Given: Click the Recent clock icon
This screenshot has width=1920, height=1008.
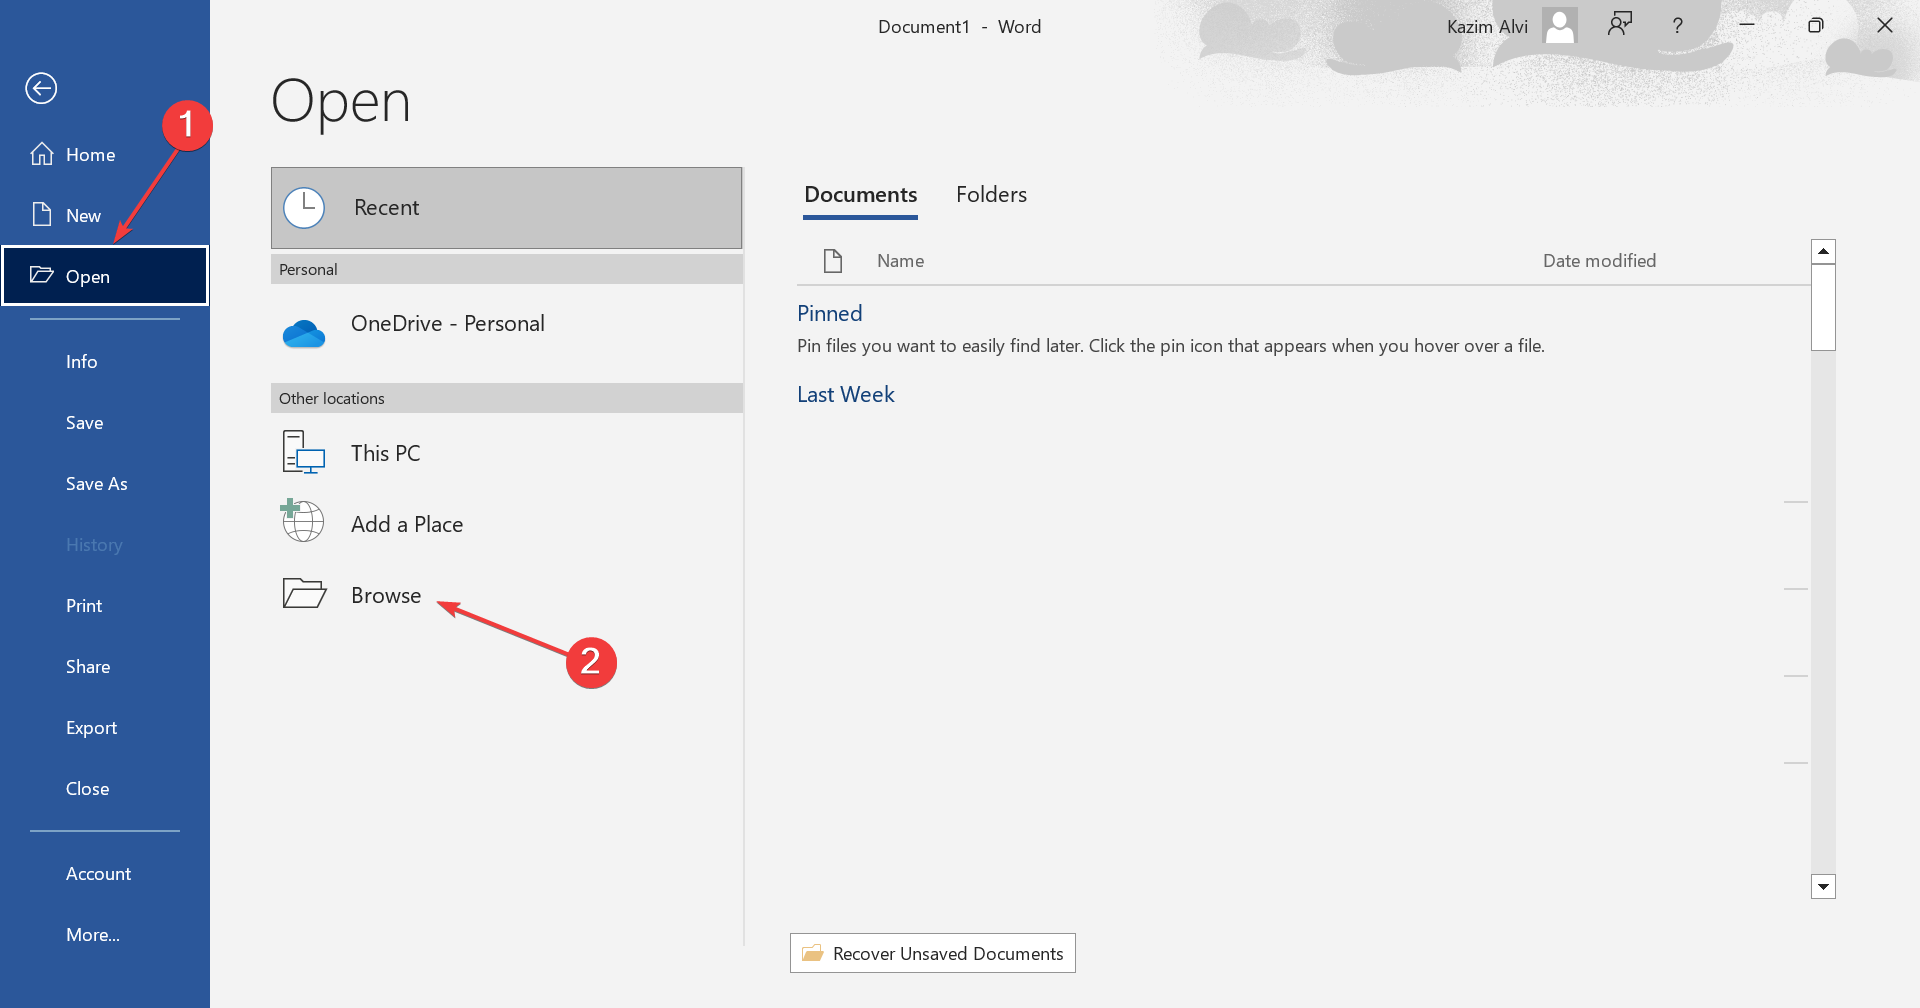Looking at the screenshot, I should click(304, 208).
